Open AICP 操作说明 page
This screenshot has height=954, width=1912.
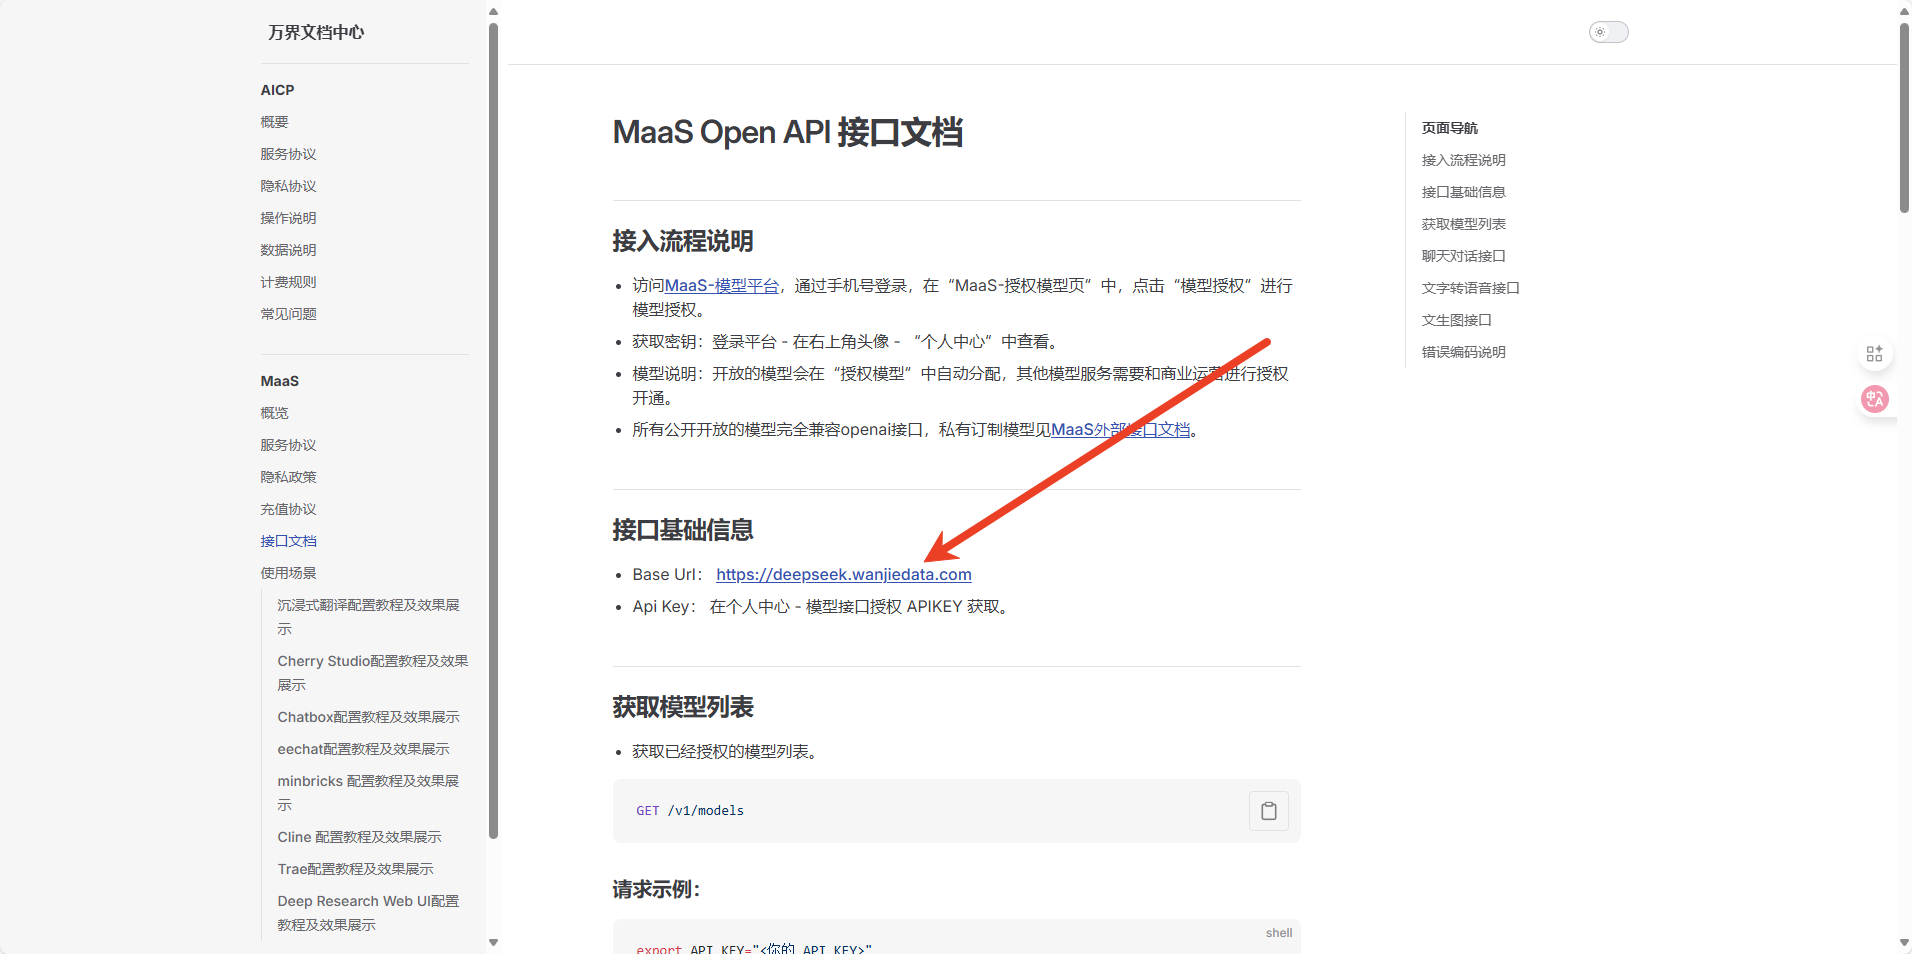288,218
